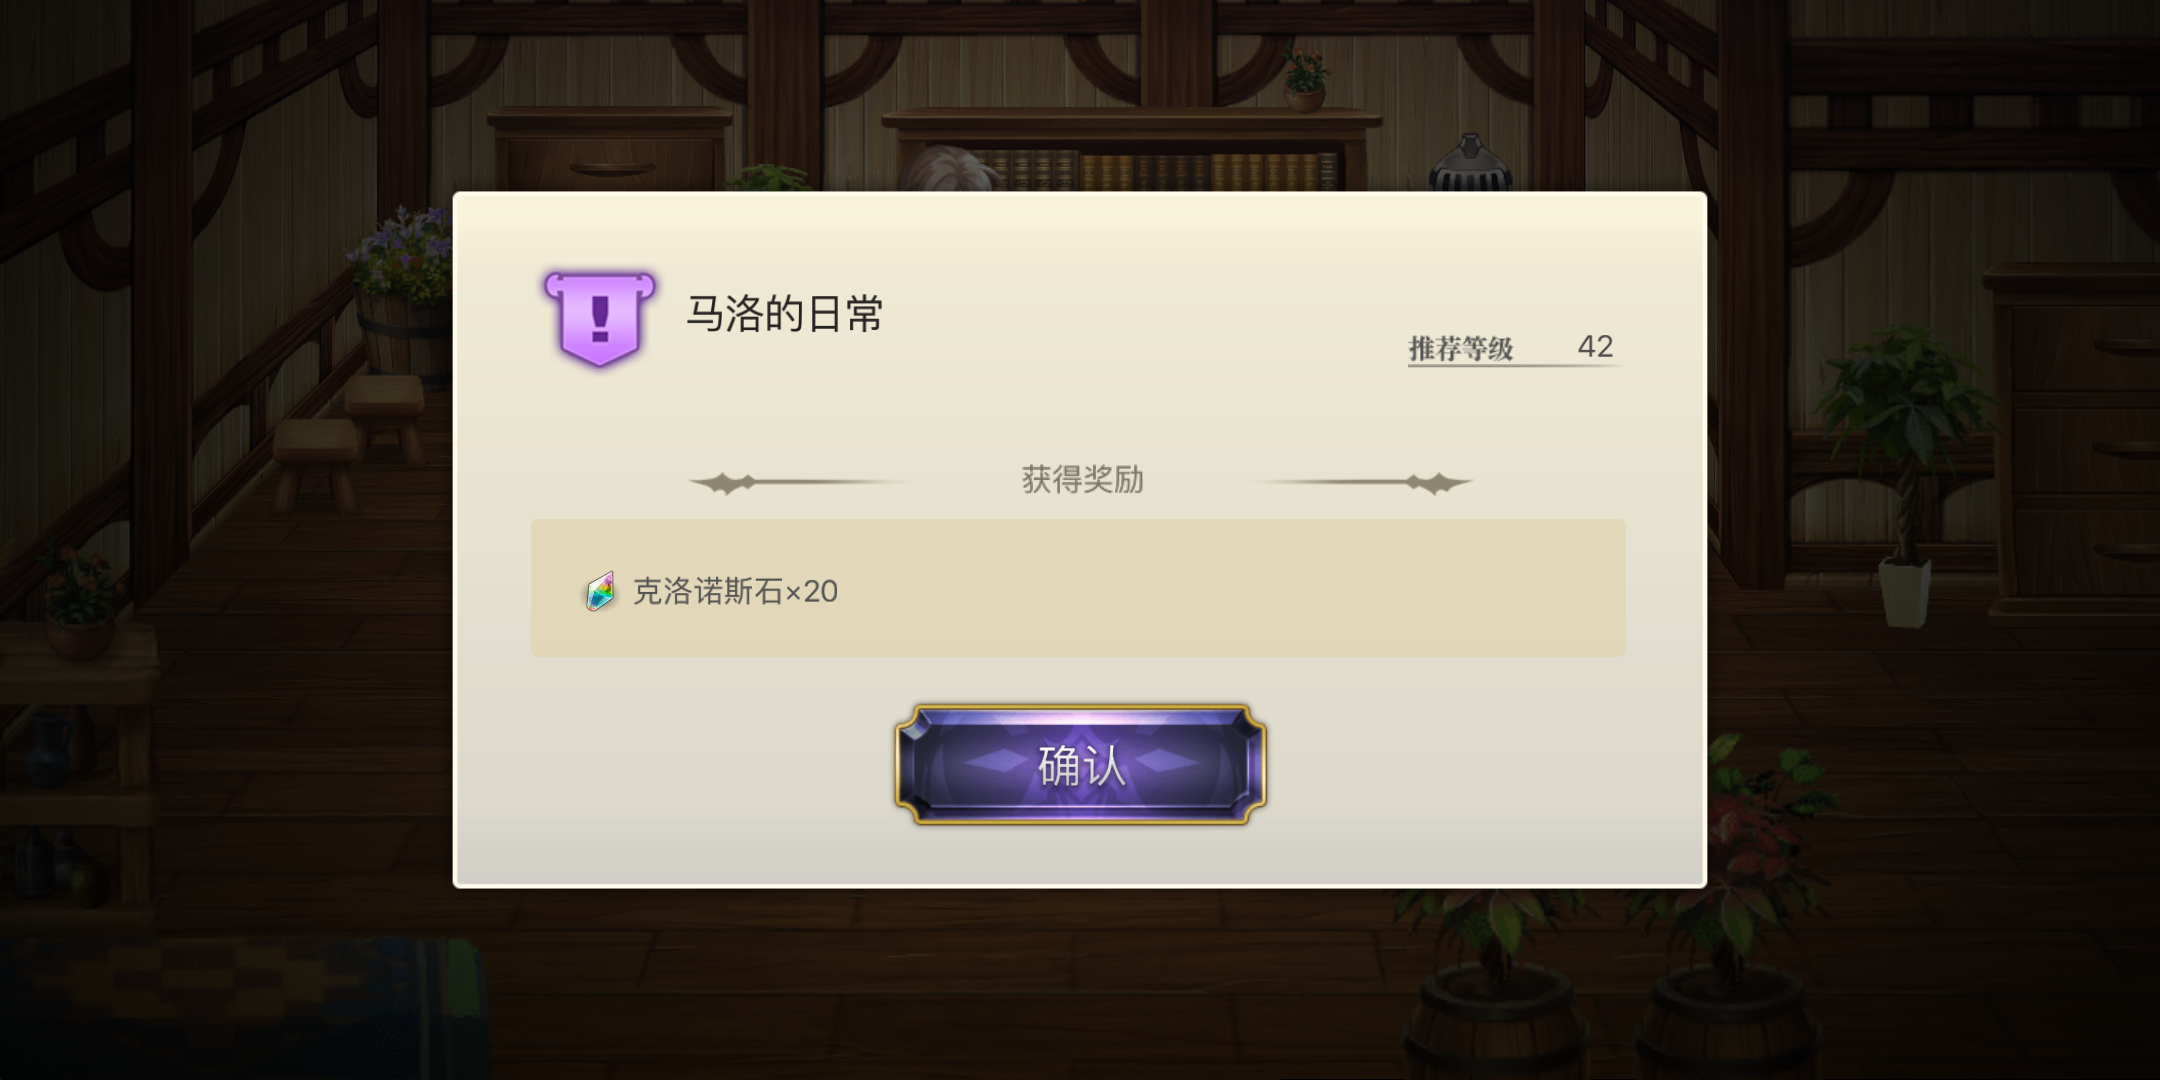Tap the 推荐等级 label
Image resolution: width=2160 pixels, height=1080 pixels.
1460,348
